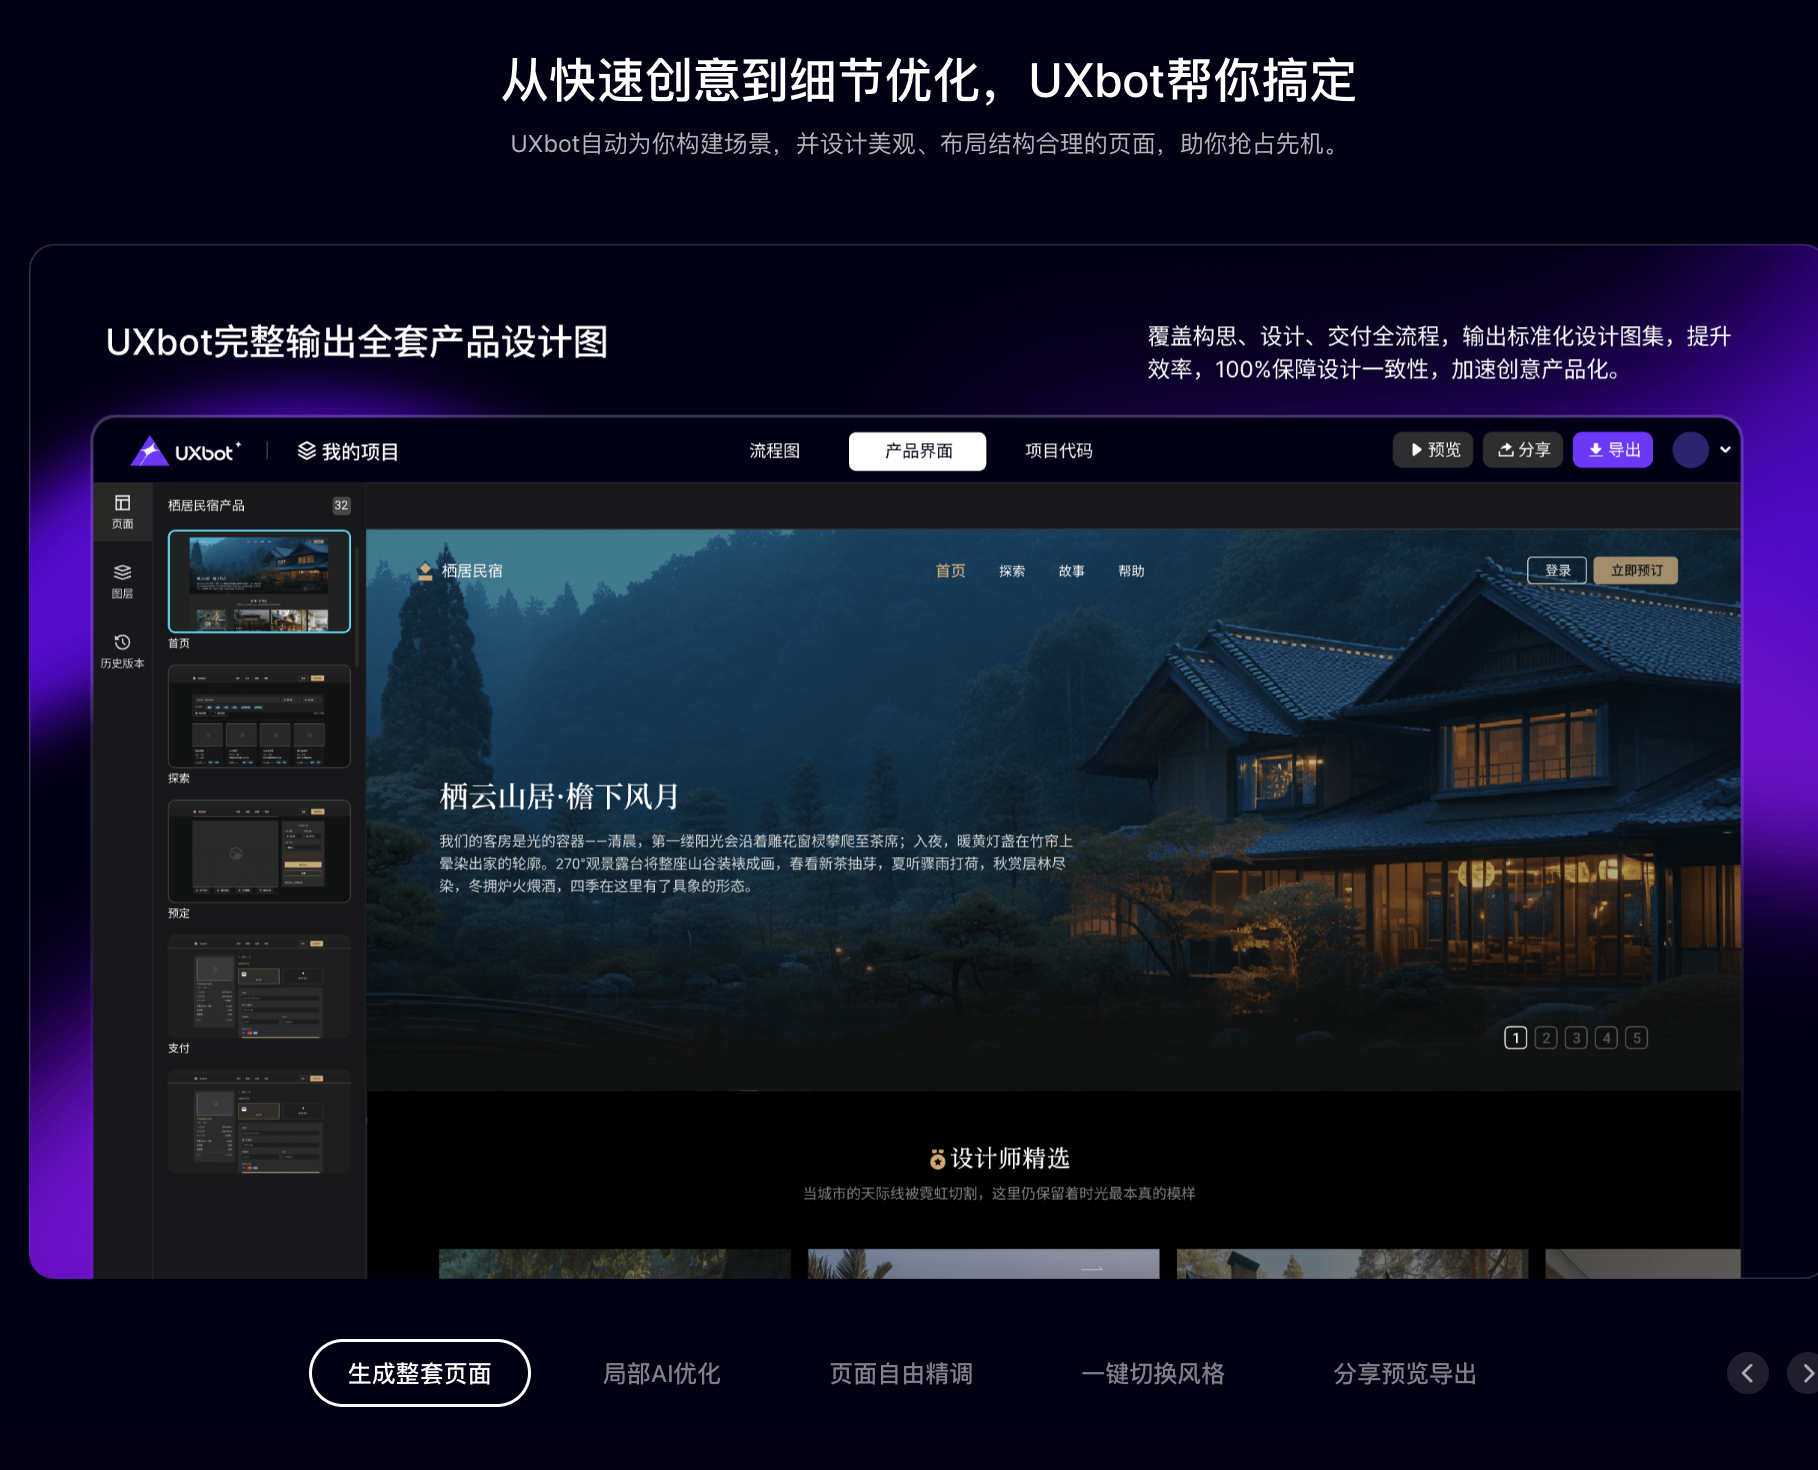Select carousel page indicator 1
Image resolution: width=1818 pixels, height=1470 pixels.
1516,1038
